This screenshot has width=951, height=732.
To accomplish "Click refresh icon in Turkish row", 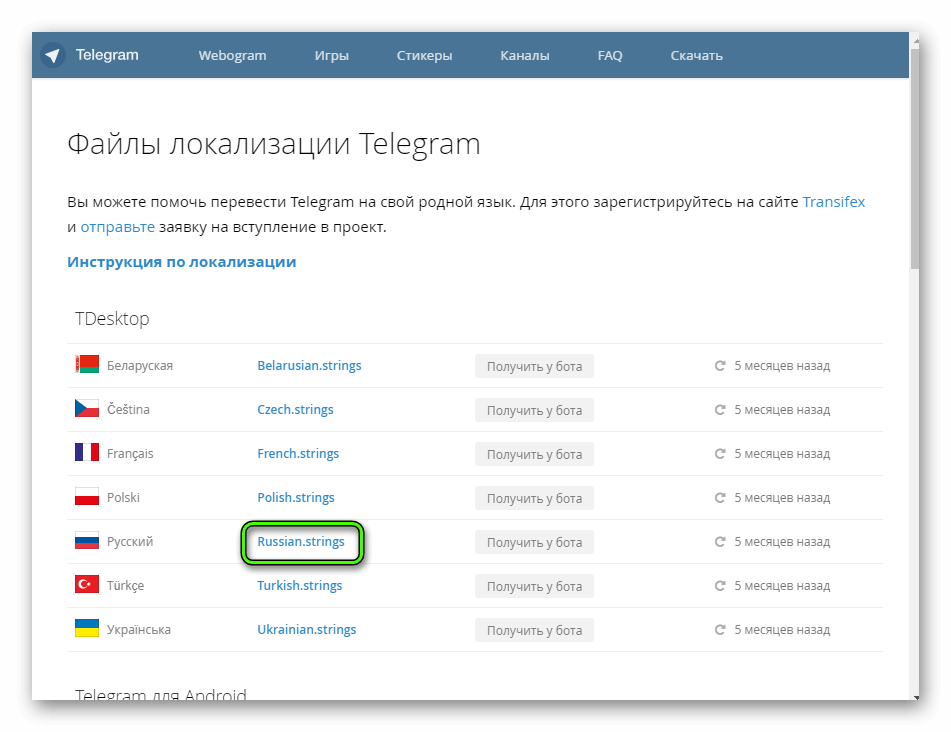I will point(720,585).
